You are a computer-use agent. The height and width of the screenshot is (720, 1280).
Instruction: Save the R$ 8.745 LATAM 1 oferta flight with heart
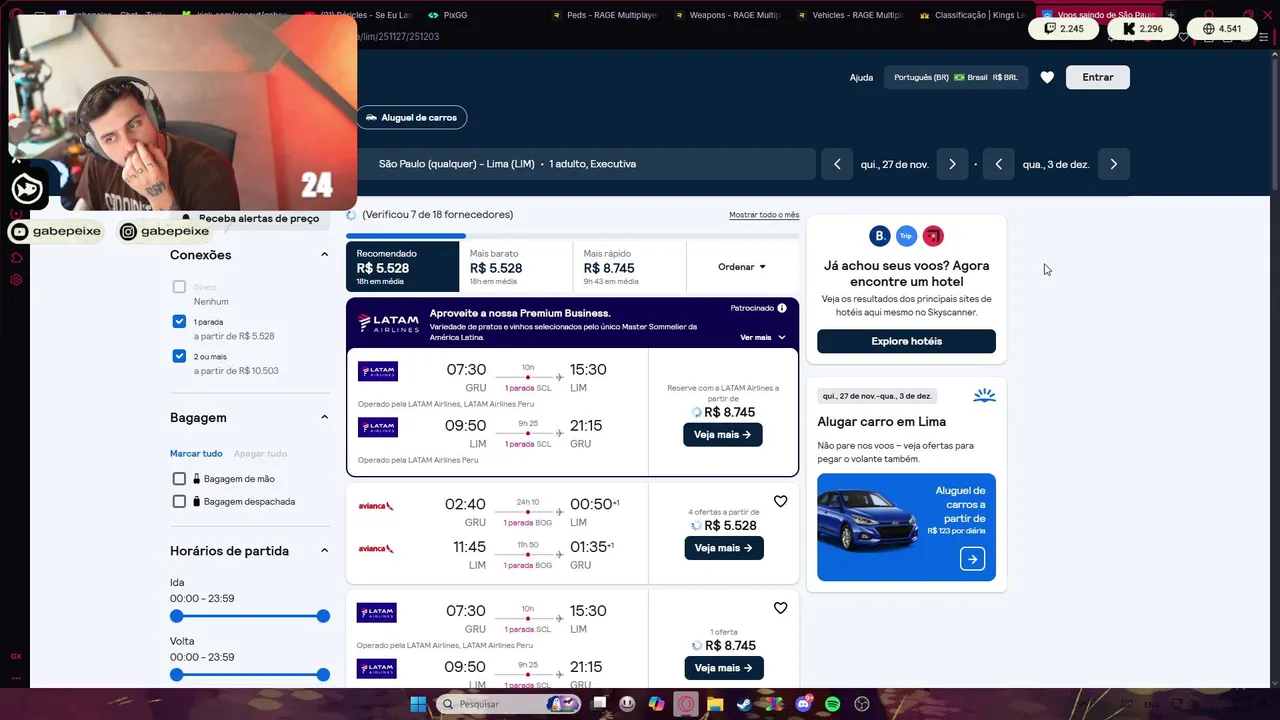point(781,608)
